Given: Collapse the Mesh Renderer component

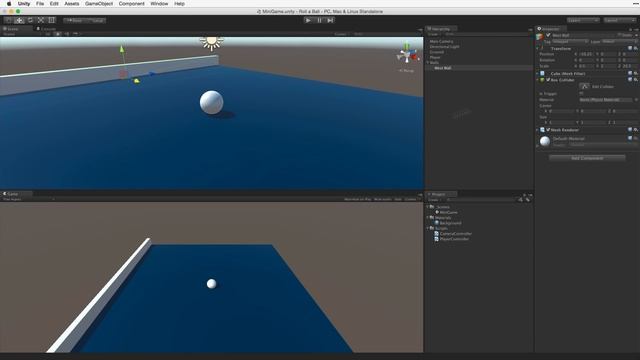Looking at the screenshot, I should click(538, 130).
